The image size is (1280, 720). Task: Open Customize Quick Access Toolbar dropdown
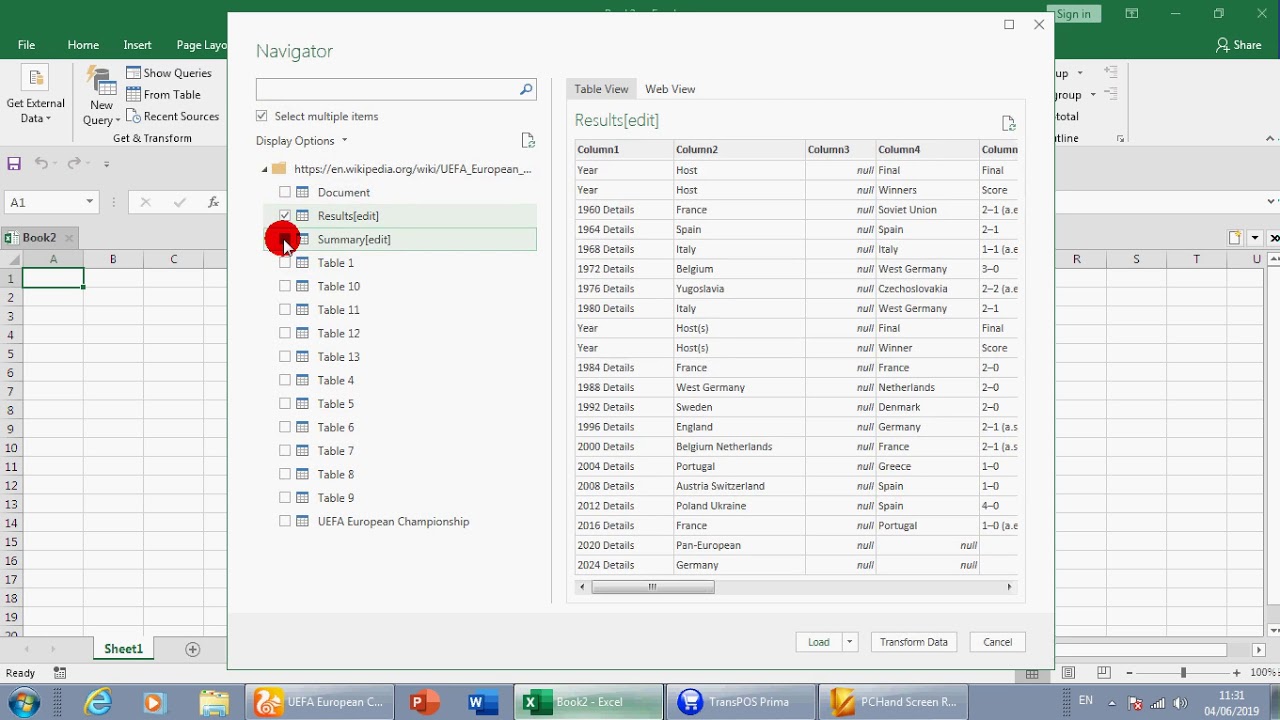tap(106, 163)
